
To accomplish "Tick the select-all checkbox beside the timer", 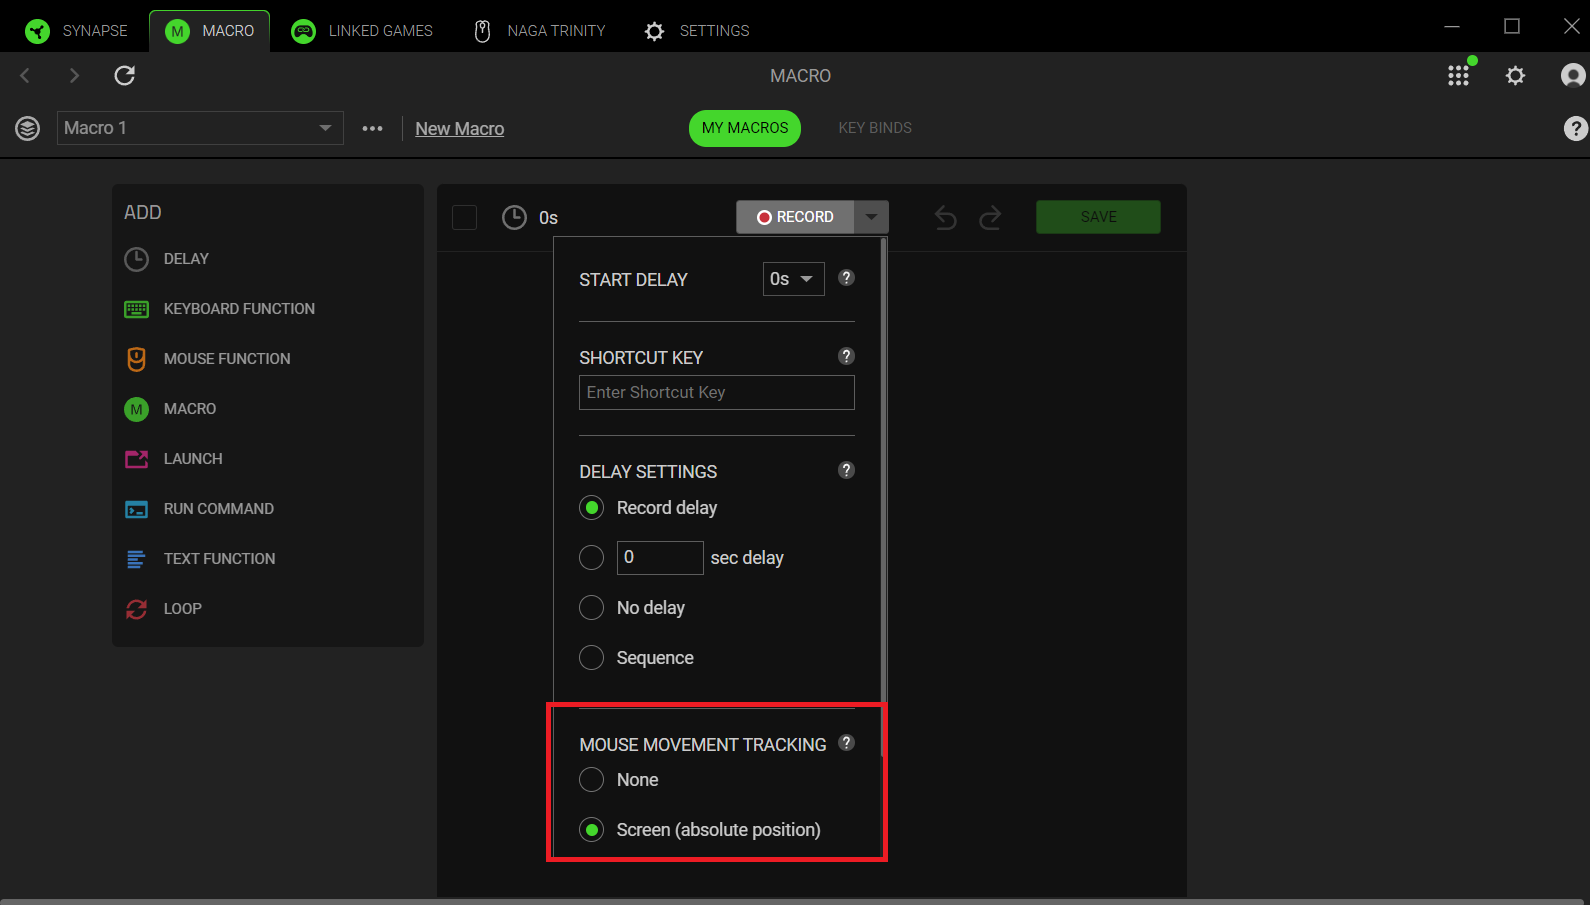I will 465,217.
